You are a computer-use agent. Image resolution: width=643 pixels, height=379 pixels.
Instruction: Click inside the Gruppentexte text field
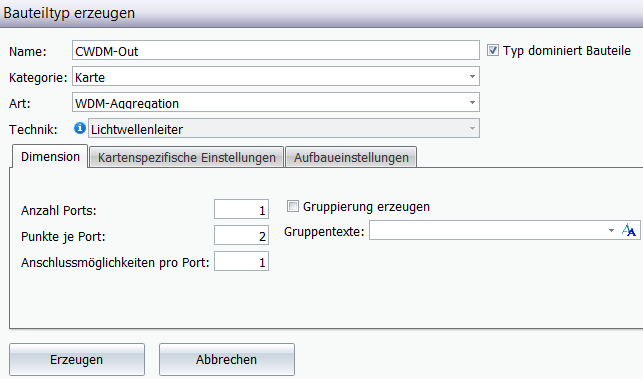[487, 231]
